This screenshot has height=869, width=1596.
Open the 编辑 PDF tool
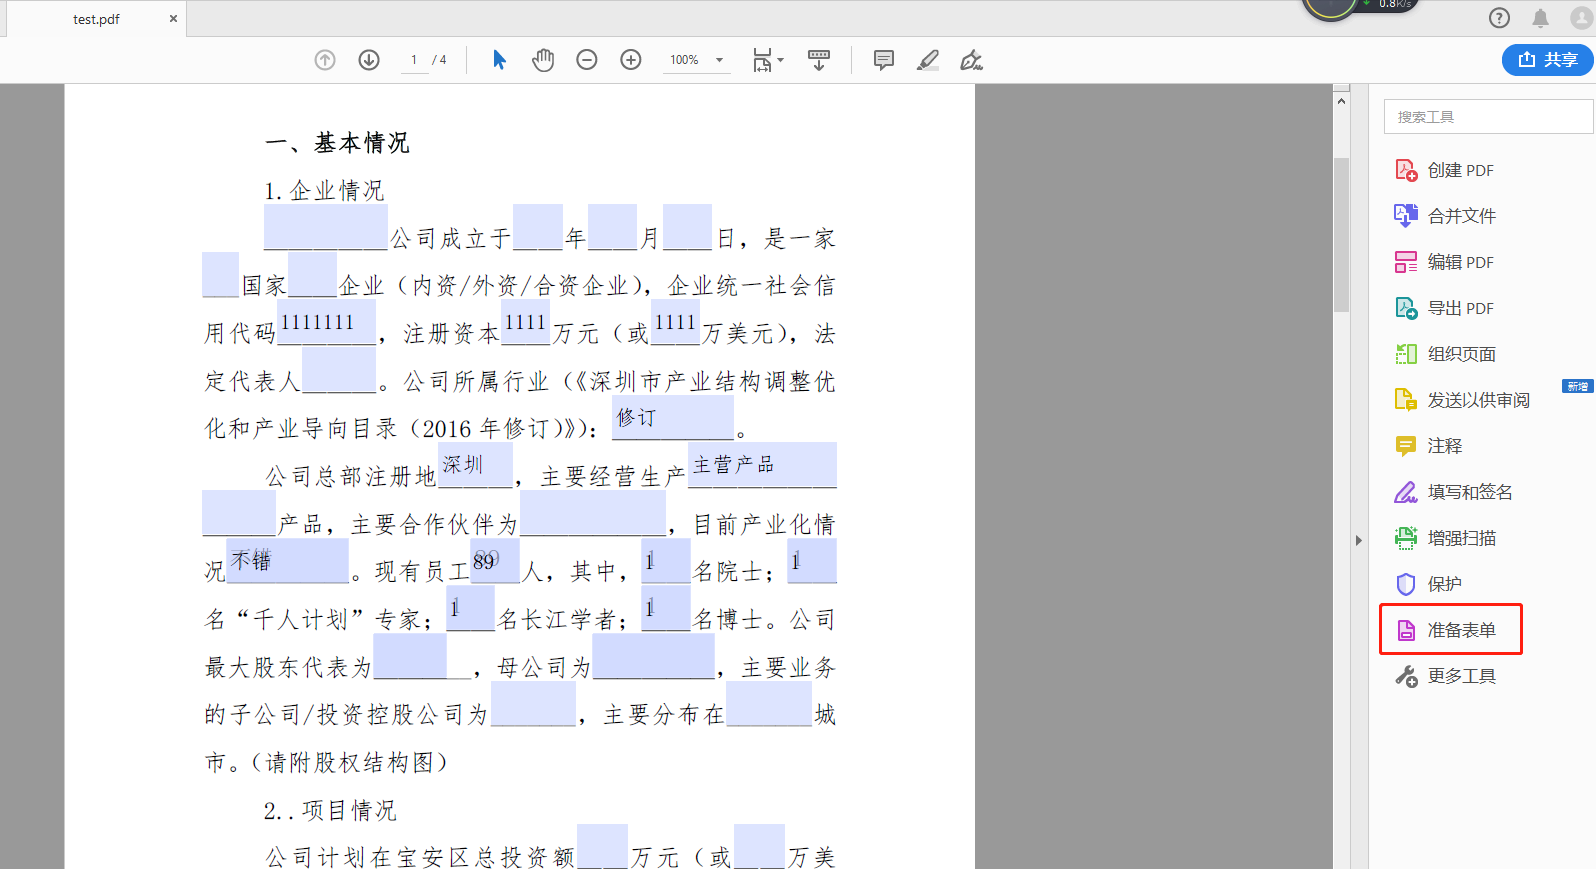1445,262
